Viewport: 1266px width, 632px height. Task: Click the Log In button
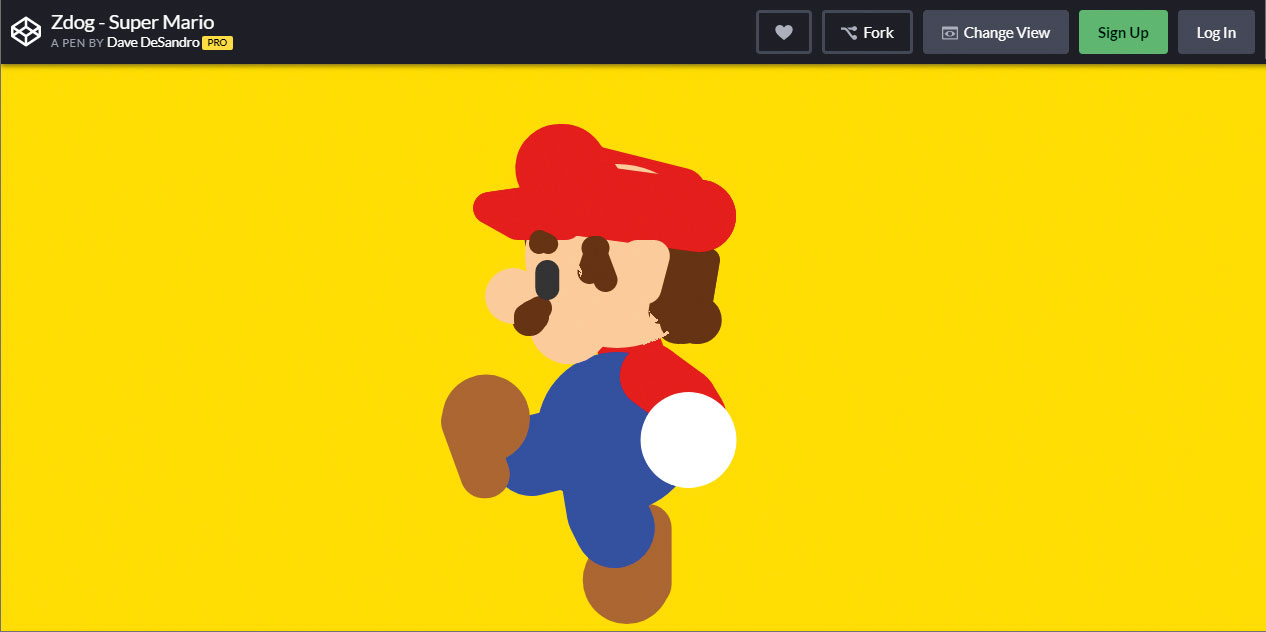pyautogui.click(x=1216, y=32)
